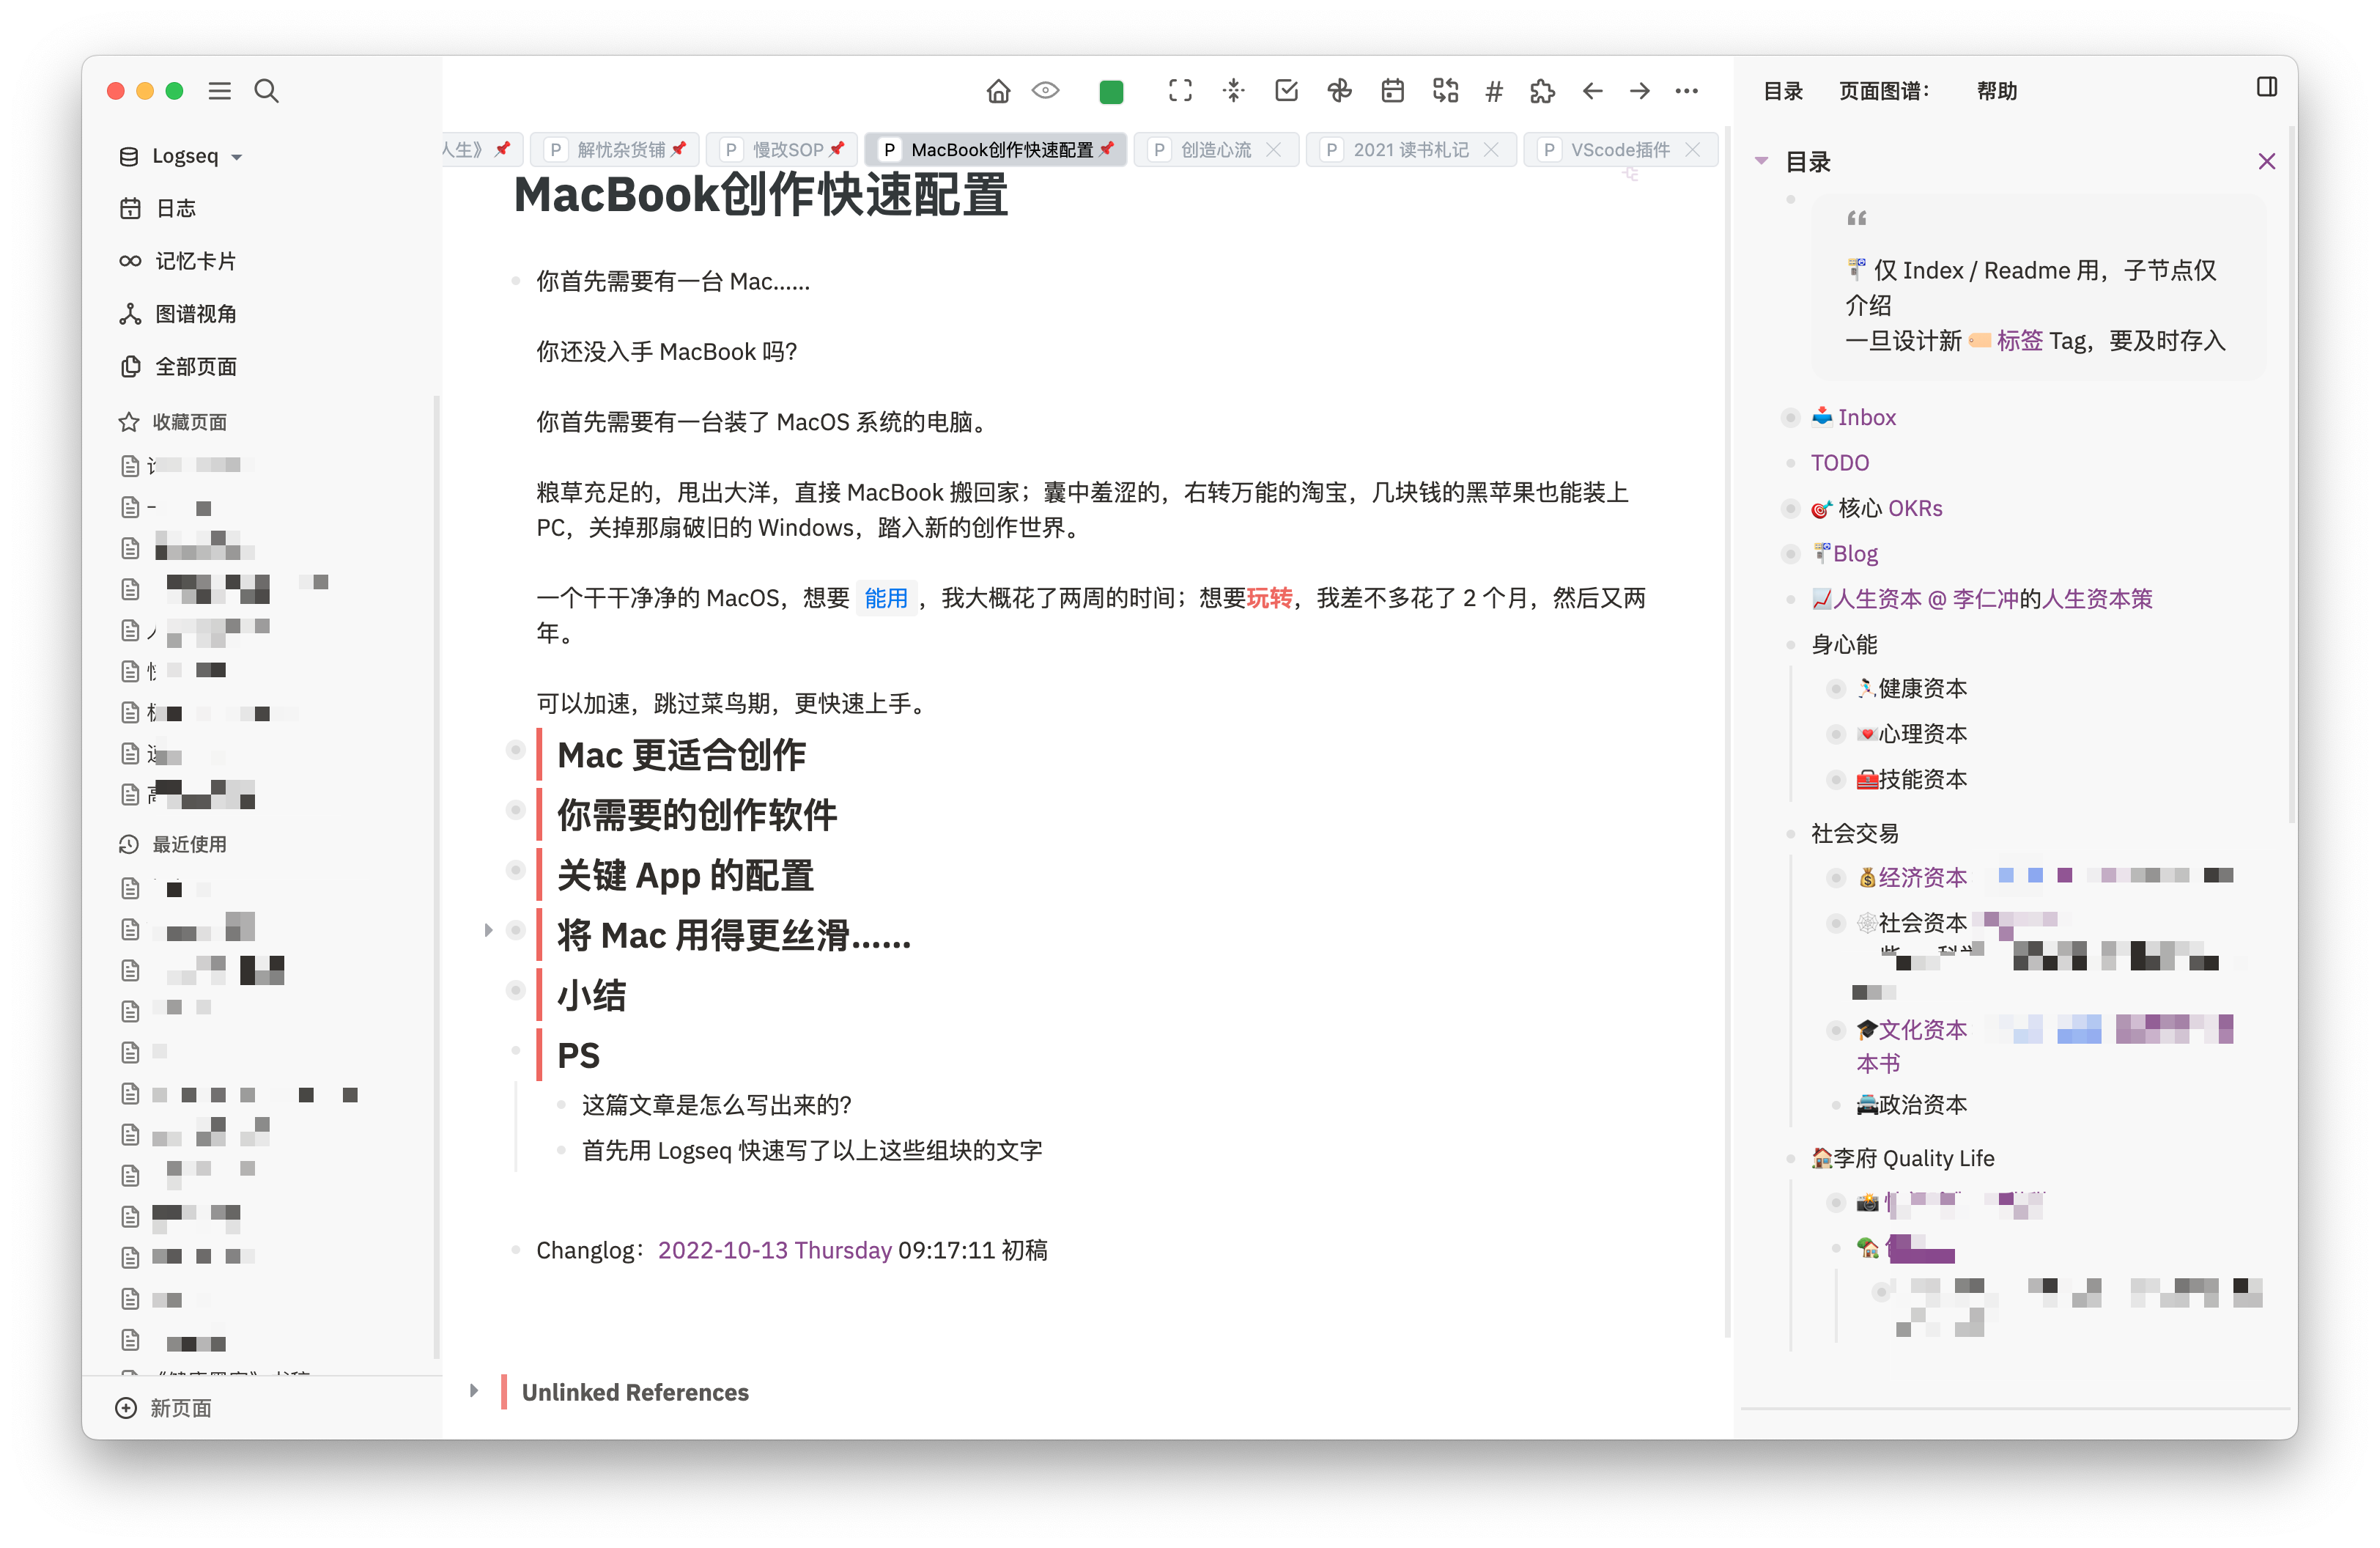
Task: Create a page via 新页面
Action: click(164, 1408)
